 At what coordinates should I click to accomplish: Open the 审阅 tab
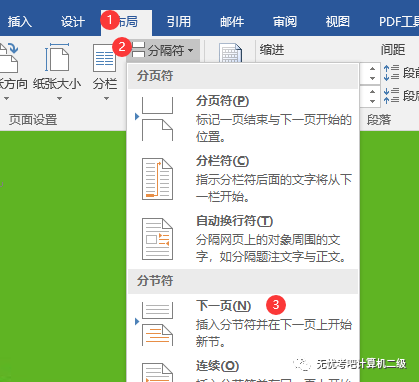coord(285,22)
